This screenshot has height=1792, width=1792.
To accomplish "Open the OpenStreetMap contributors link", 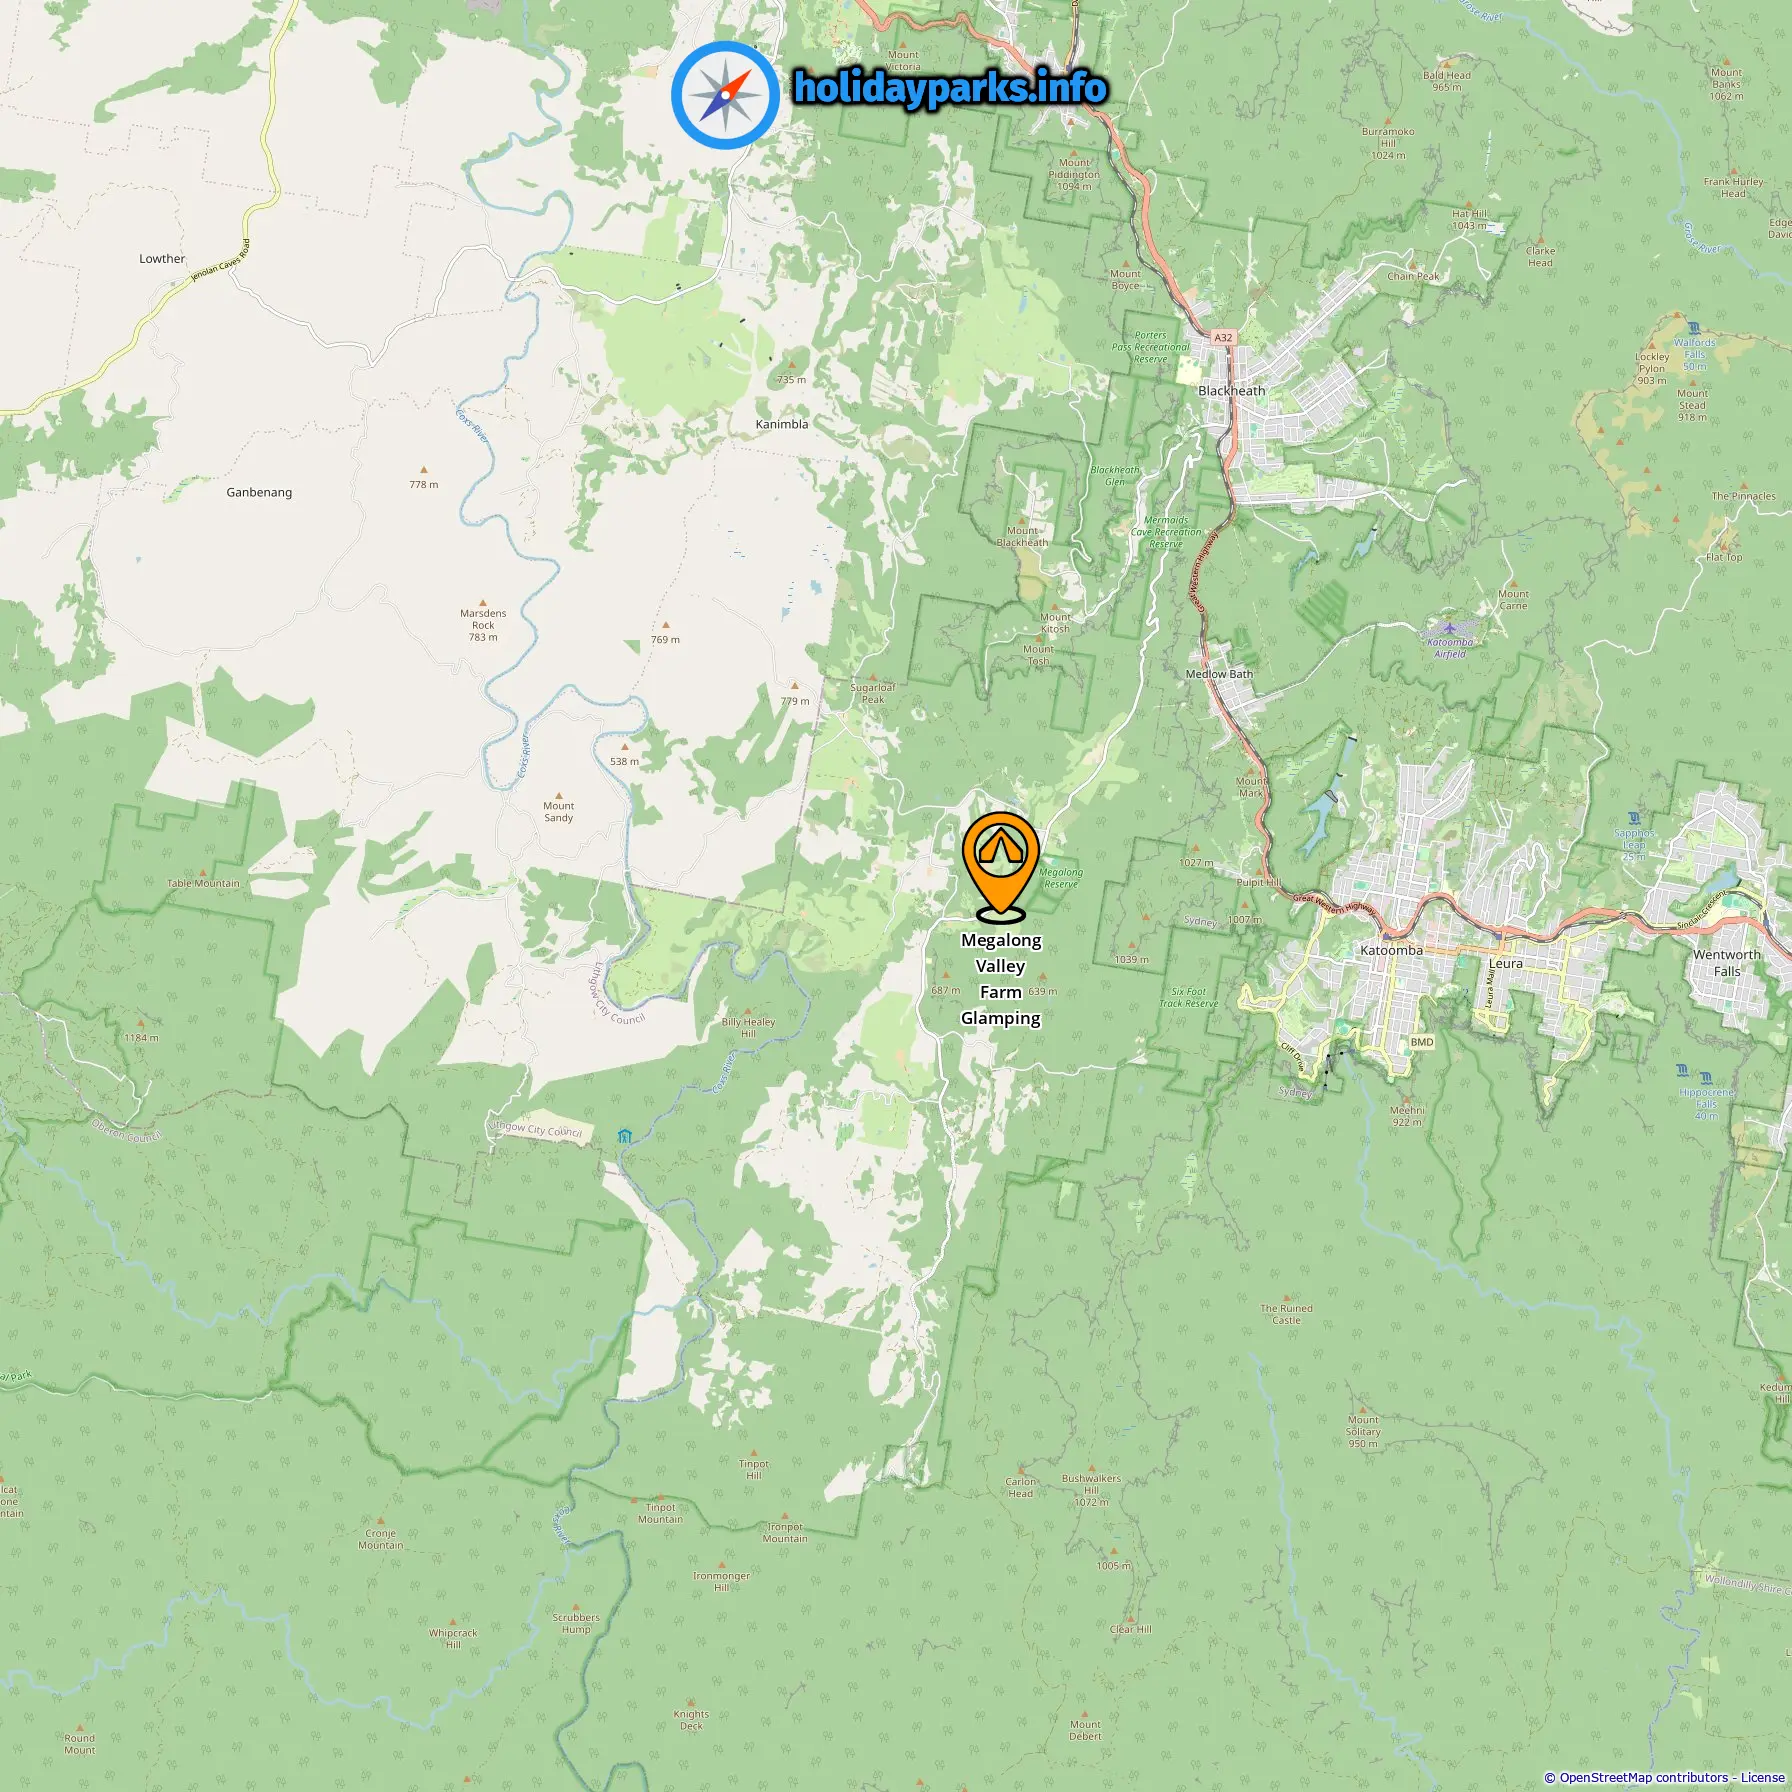I will click(1643, 1777).
